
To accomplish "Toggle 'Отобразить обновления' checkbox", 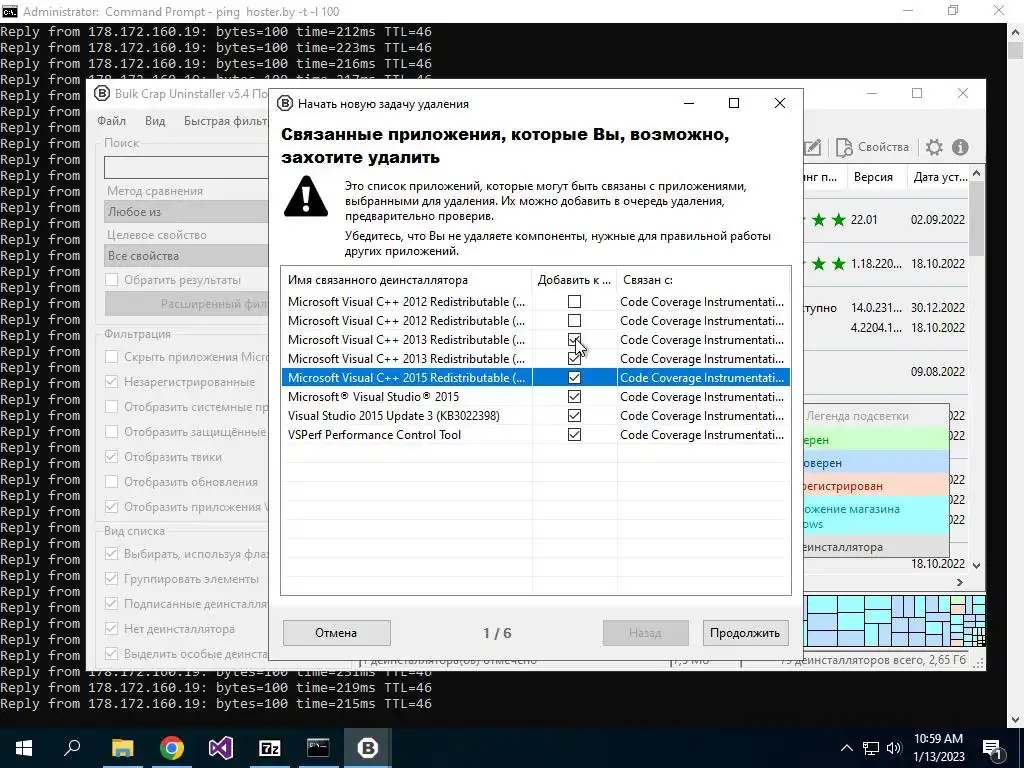I will click(112, 482).
